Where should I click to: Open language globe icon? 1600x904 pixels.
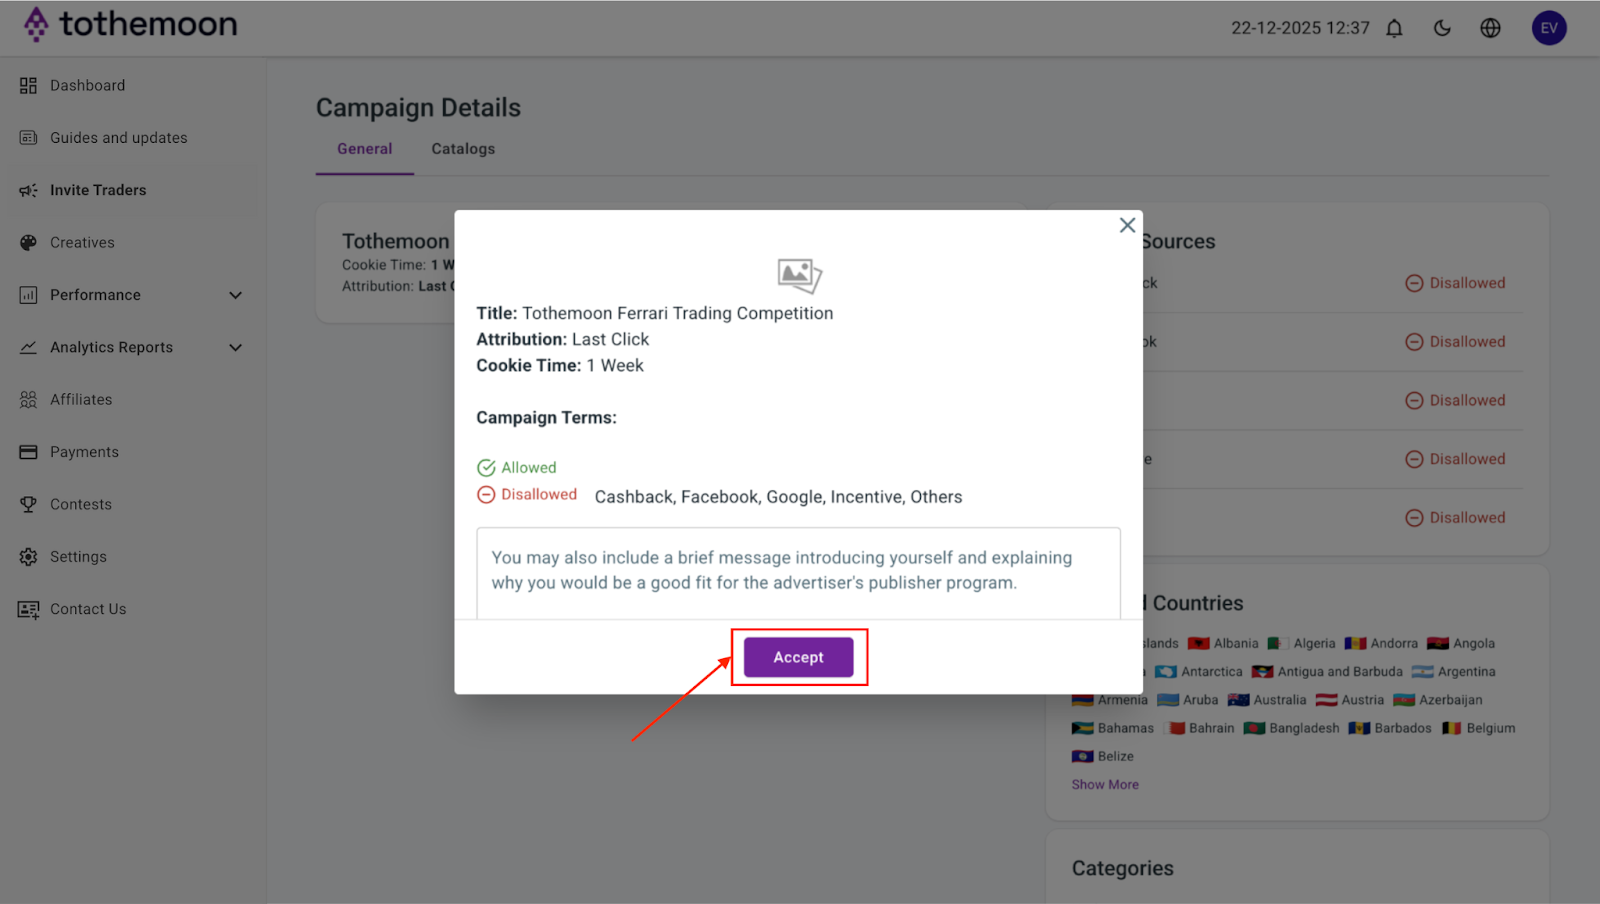[1490, 28]
